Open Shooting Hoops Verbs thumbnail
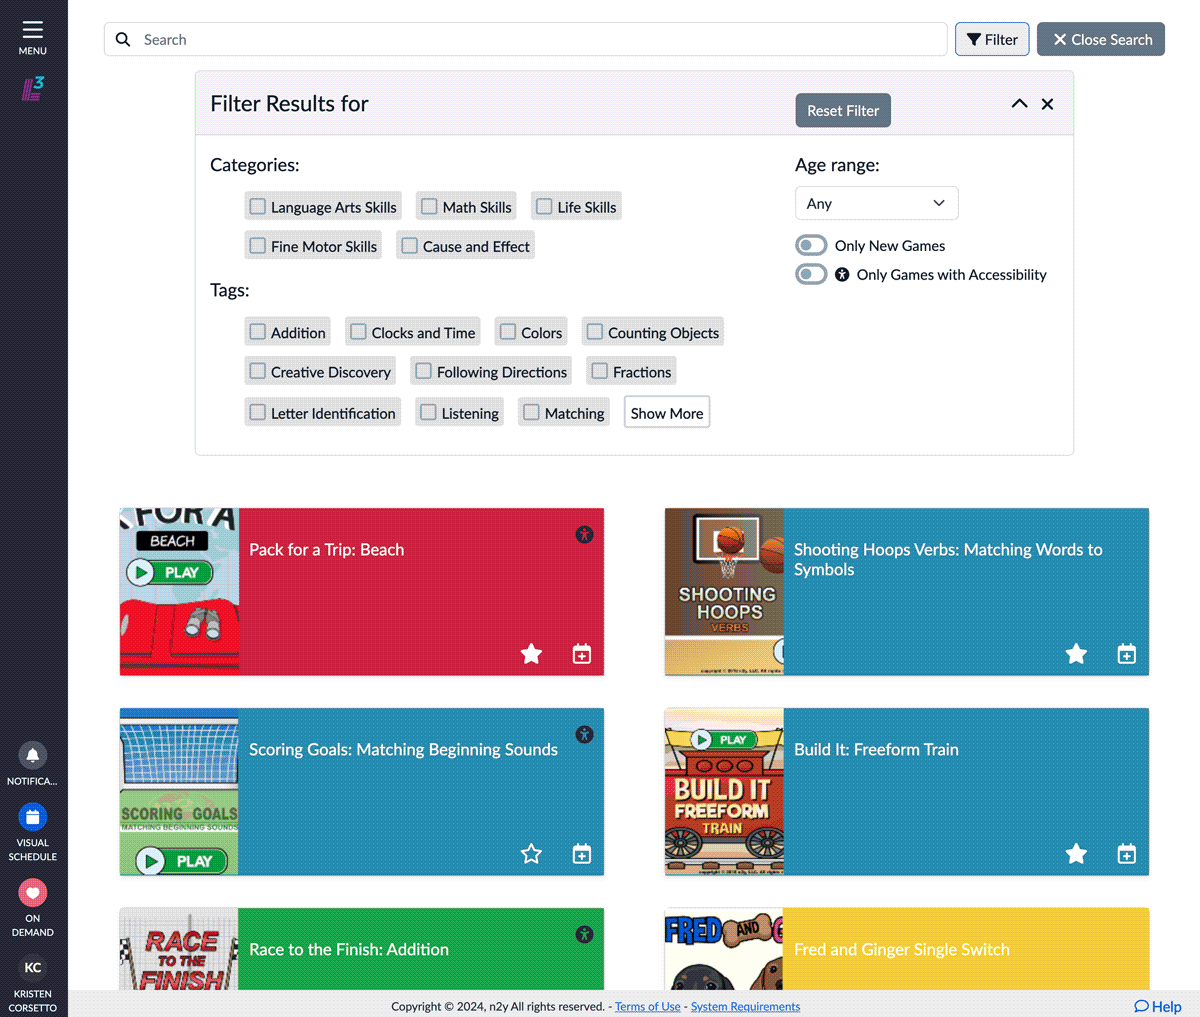Screen dimensions: 1200x1017 pyautogui.click(x=724, y=592)
